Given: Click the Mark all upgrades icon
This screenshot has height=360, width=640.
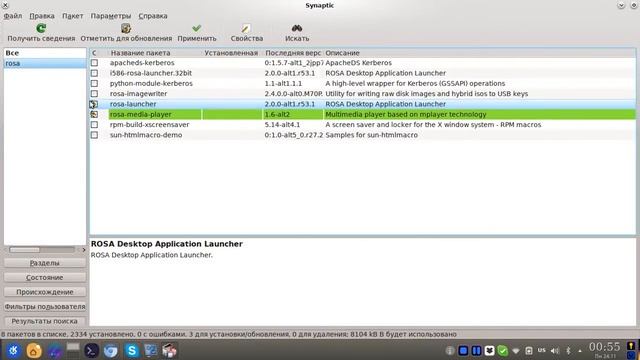Looking at the screenshot, I should tap(126, 28).
